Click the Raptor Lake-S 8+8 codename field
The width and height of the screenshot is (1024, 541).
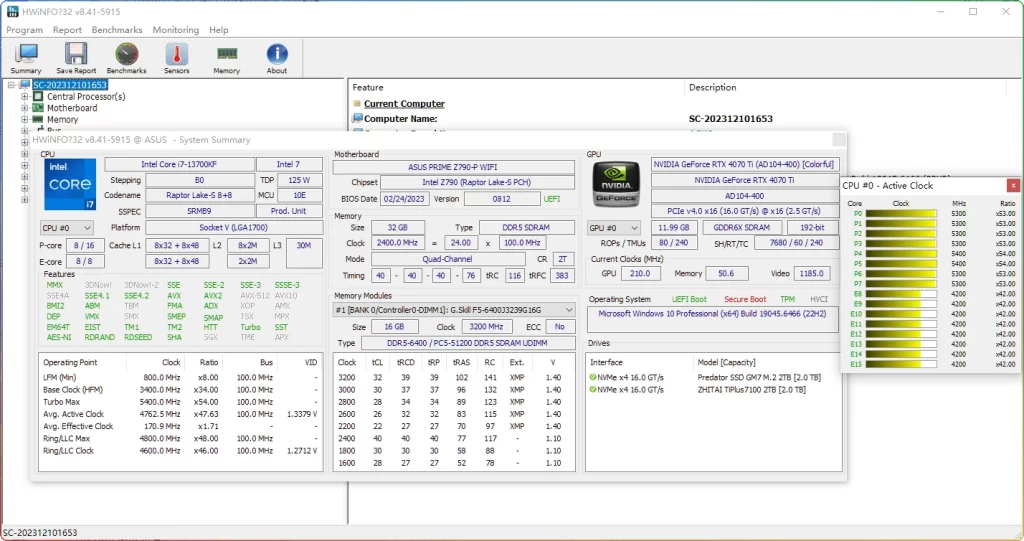coord(199,195)
